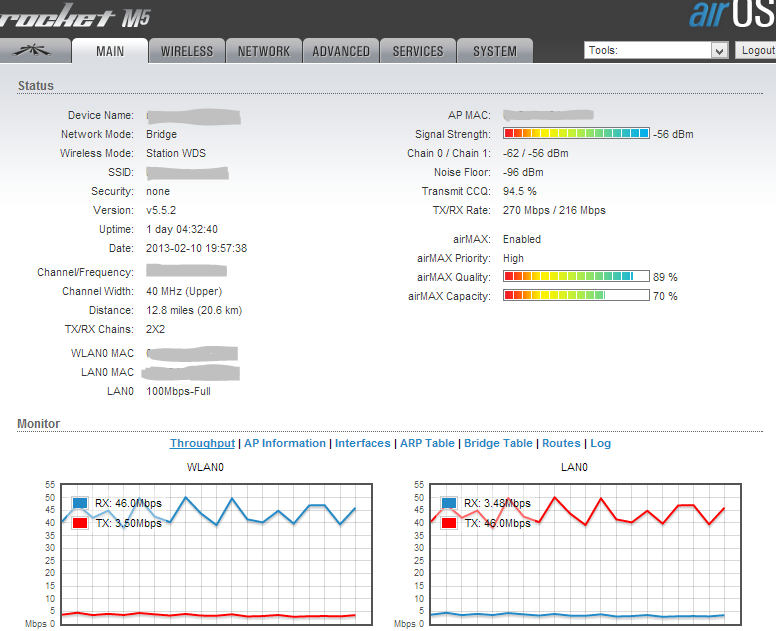Click the Tools combo box field
This screenshot has width=776, height=631.
coord(656,50)
